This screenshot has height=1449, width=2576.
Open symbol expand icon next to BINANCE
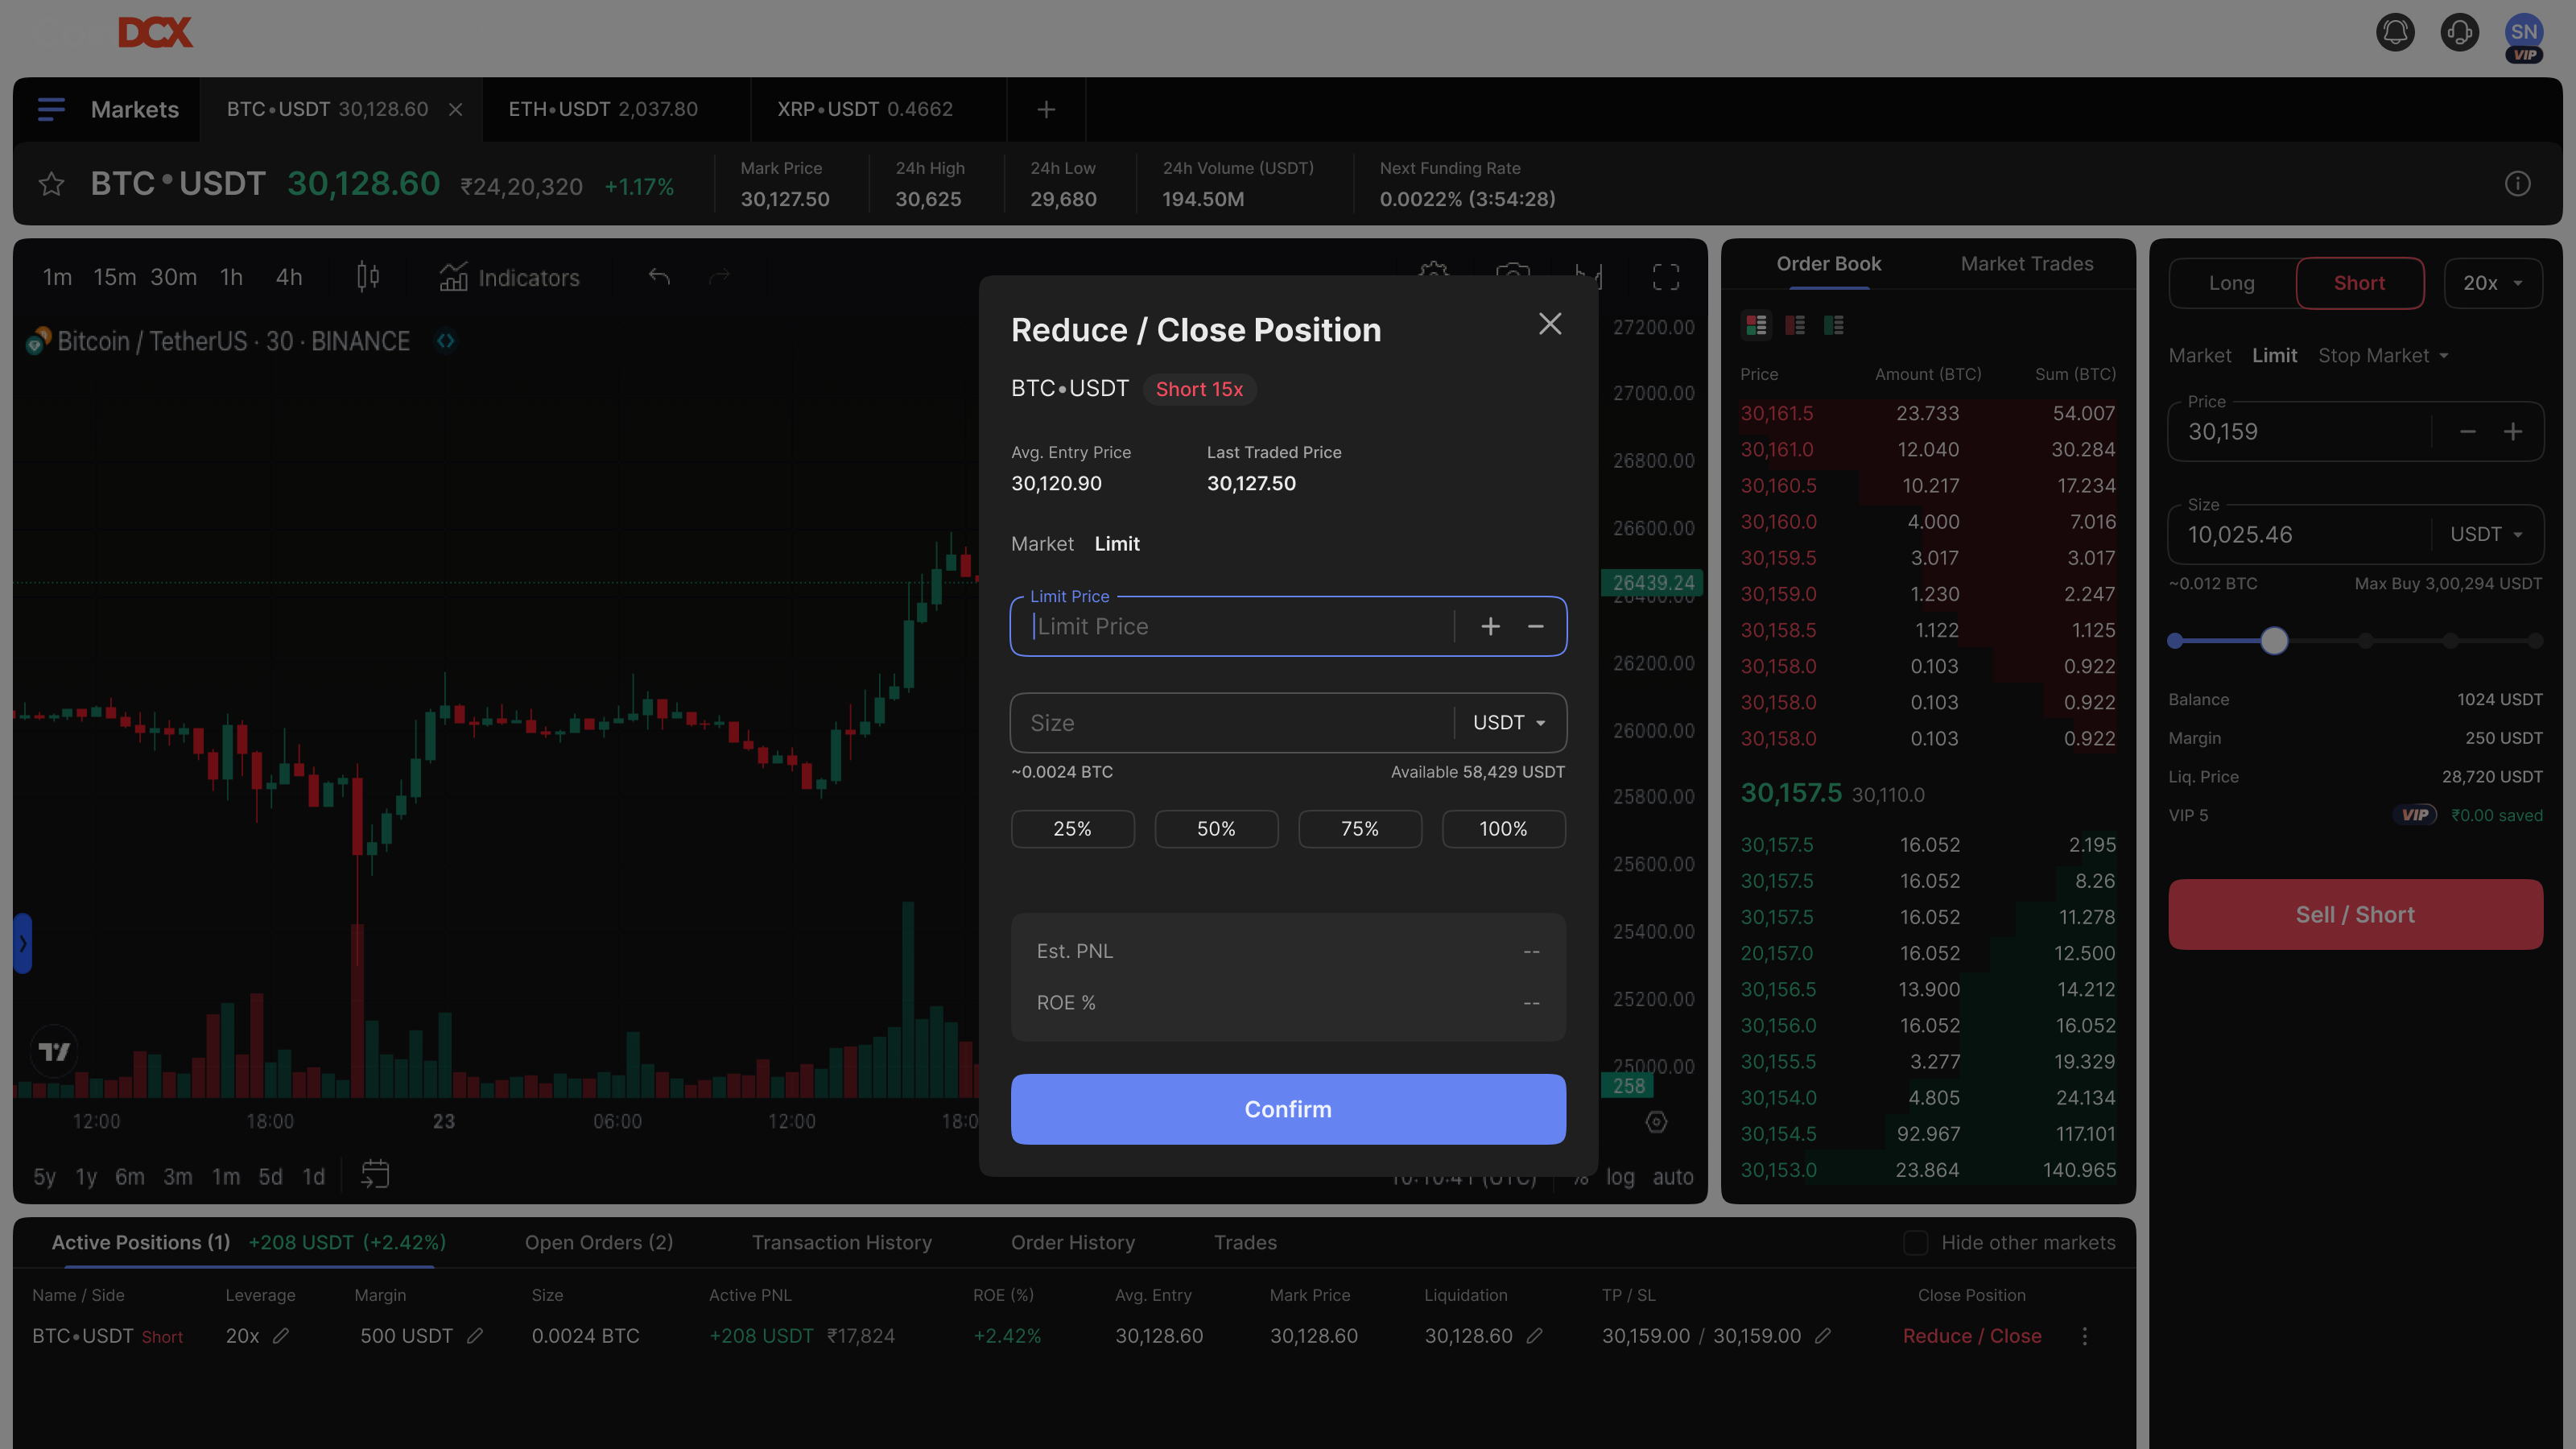[446, 341]
